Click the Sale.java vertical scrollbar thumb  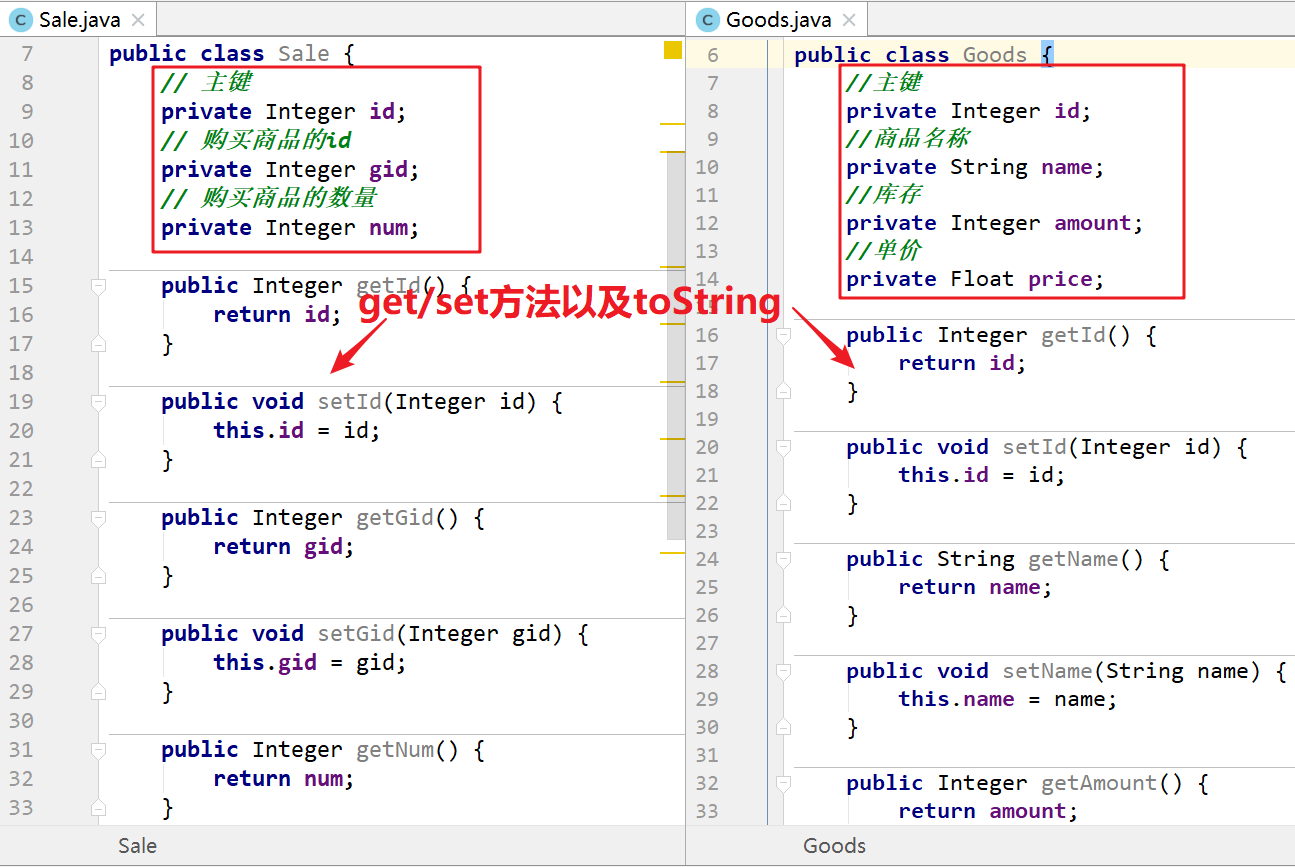[x=676, y=345]
